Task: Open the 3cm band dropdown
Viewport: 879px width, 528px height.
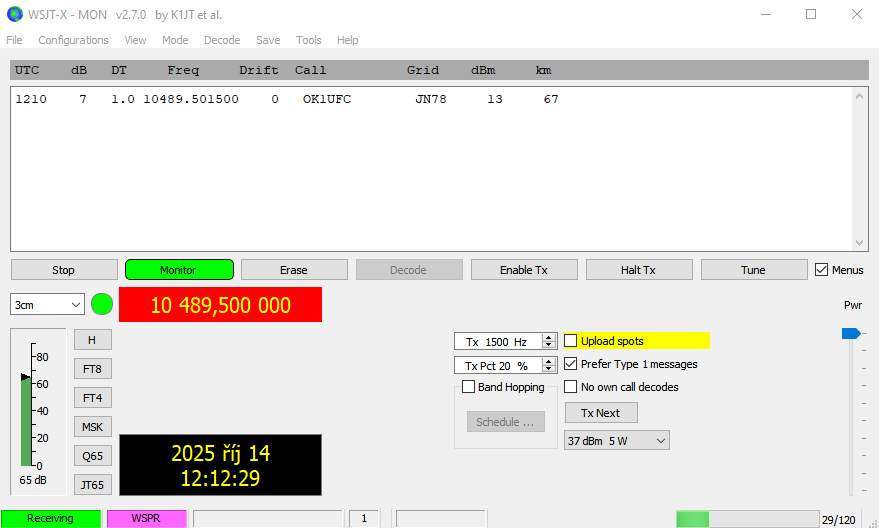Action: [x=47, y=305]
